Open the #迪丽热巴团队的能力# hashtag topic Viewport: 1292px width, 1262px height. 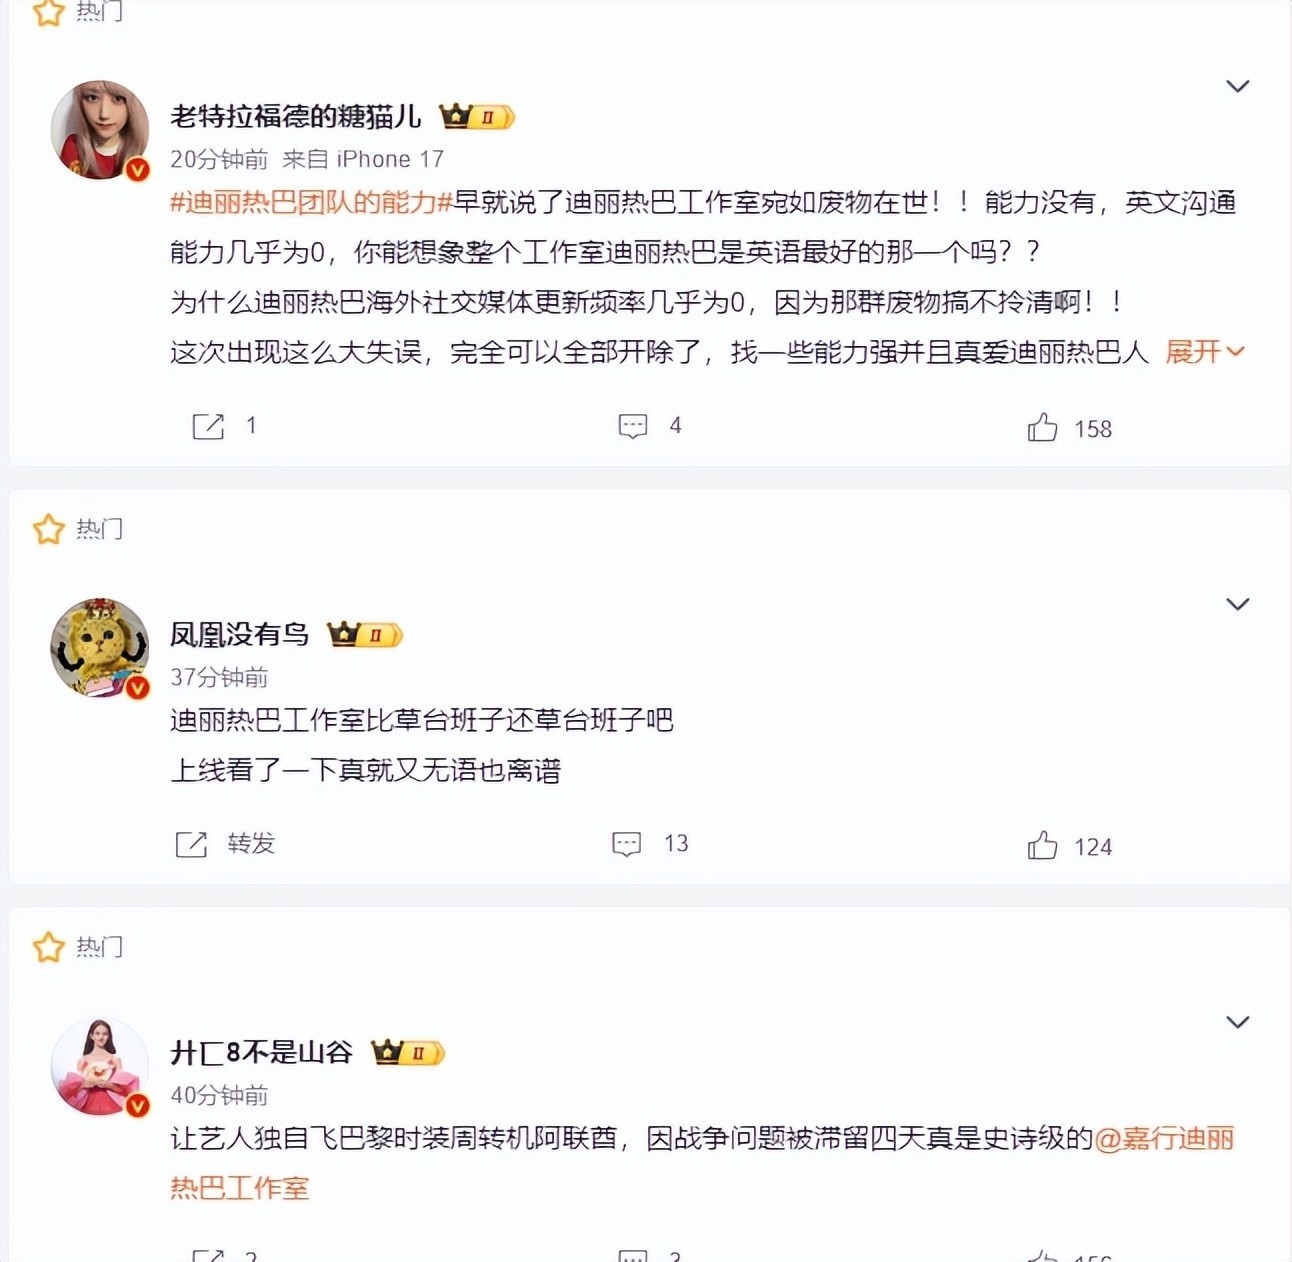pos(312,203)
